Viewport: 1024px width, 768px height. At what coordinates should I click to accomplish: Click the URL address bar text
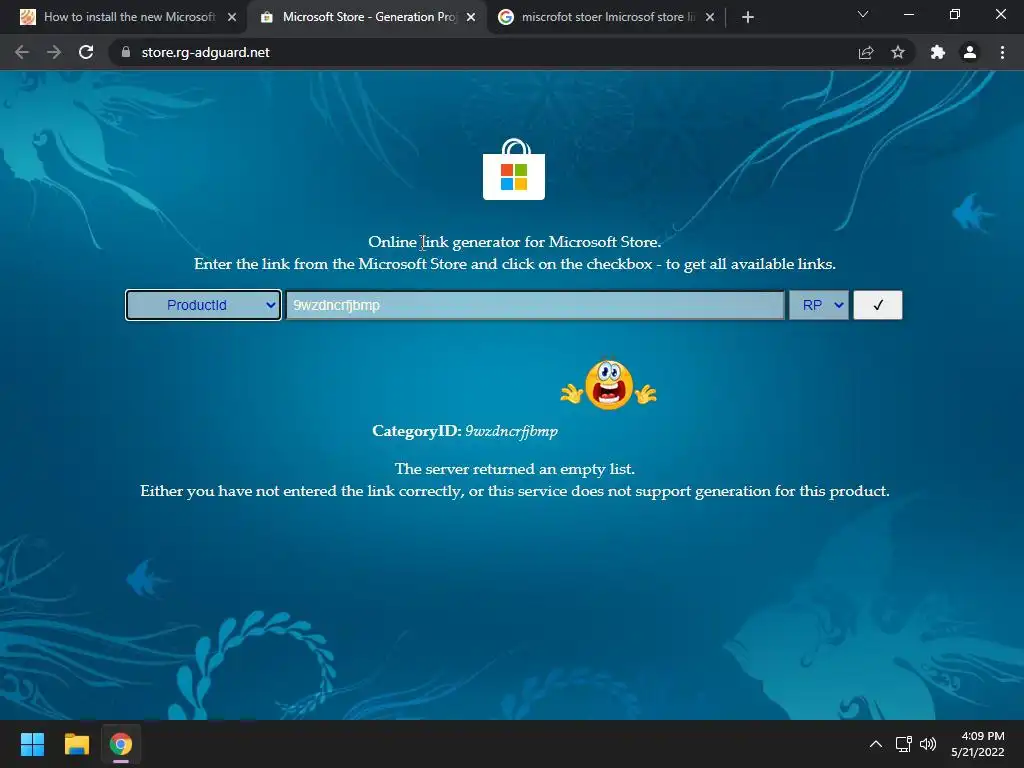tap(205, 52)
